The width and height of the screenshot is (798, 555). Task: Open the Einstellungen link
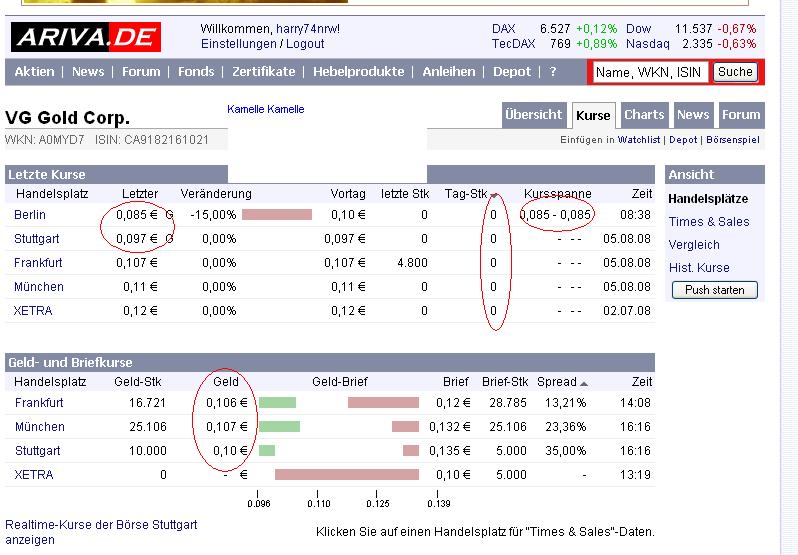(239, 44)
